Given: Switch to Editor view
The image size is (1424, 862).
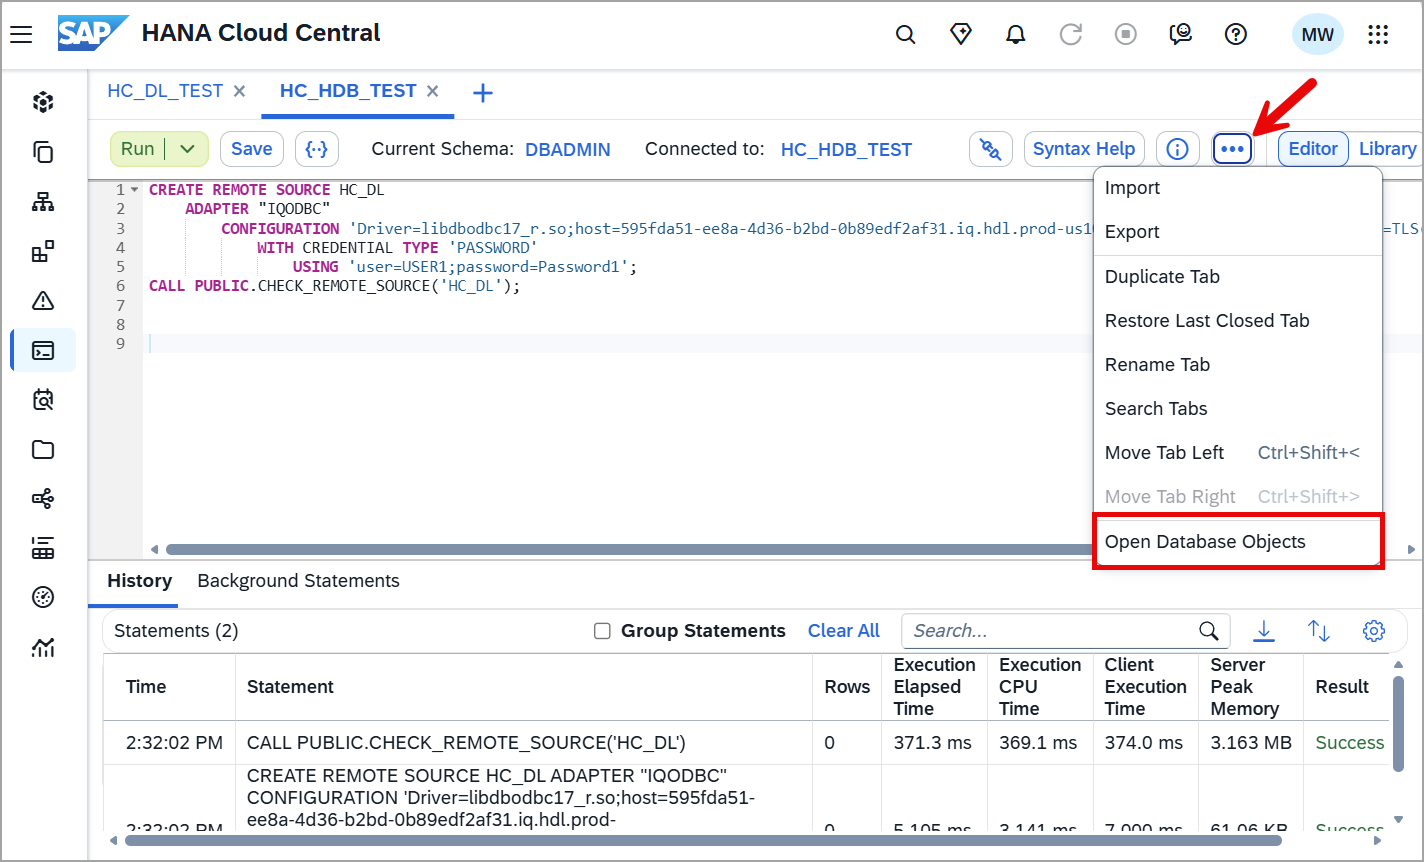Looking at the screenshot, I should pos(1313,149).
